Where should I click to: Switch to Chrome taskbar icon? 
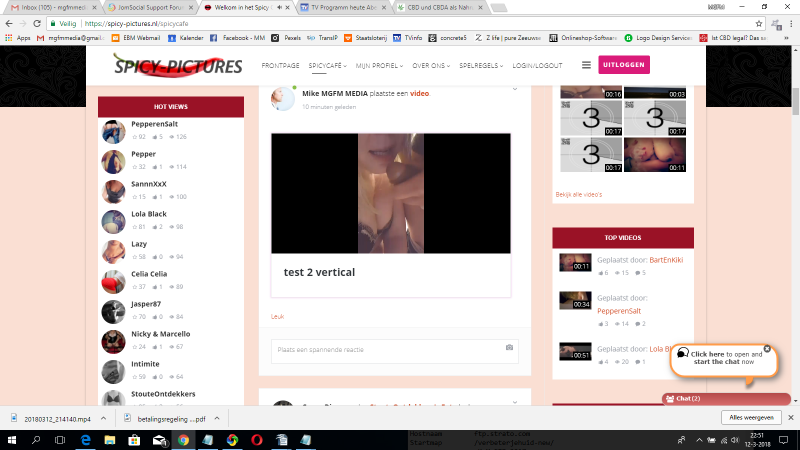[x=183, y=440]
